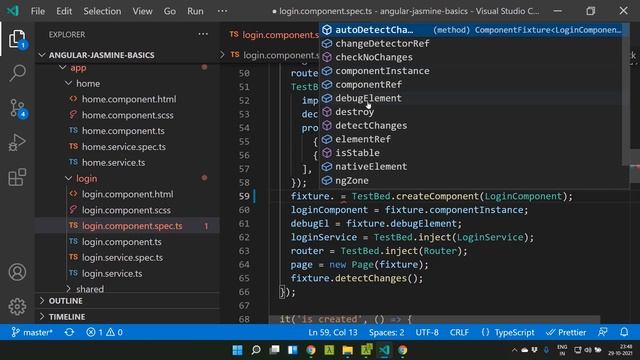Open File Explorer from the taskbar
The width and height of the screenshot is (640, 360).
347,350
